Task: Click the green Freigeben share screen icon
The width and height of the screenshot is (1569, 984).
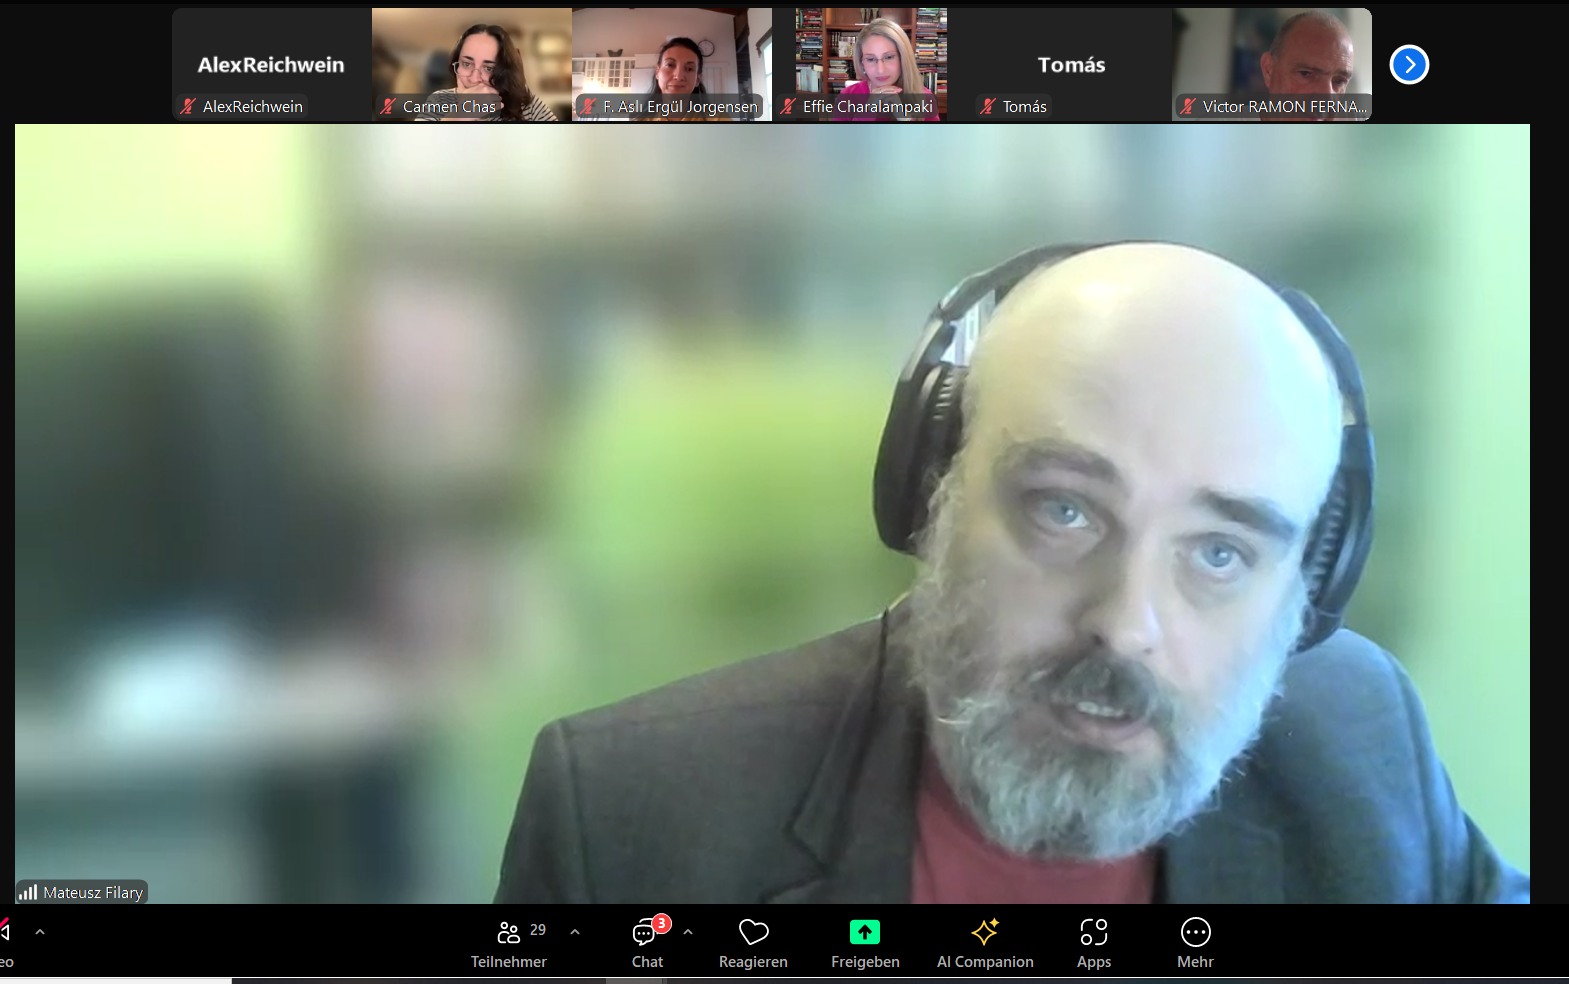Action: 865,933
